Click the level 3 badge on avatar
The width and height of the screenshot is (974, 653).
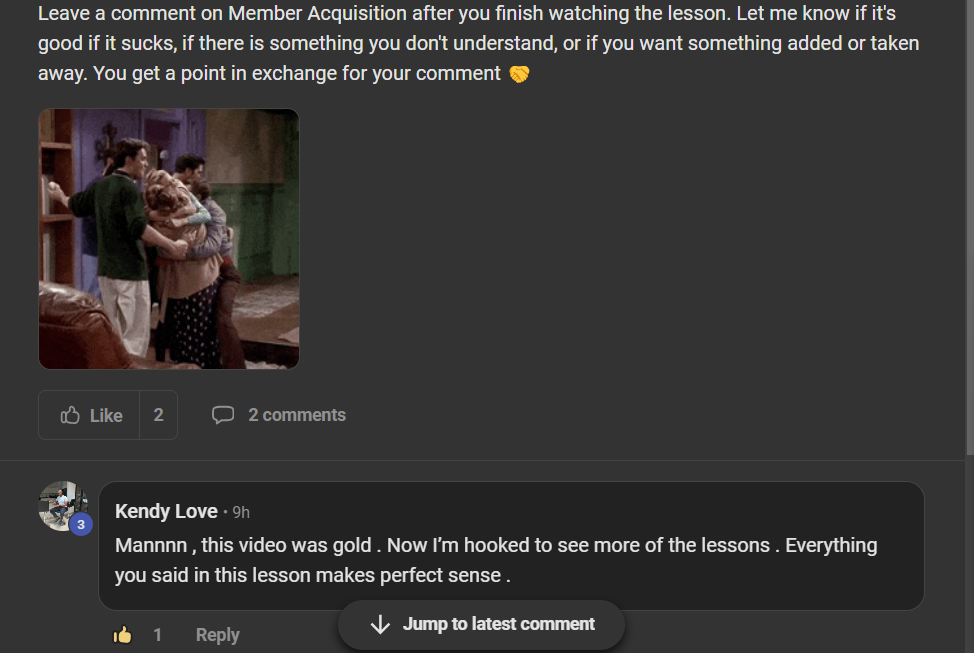click(81, 524)
